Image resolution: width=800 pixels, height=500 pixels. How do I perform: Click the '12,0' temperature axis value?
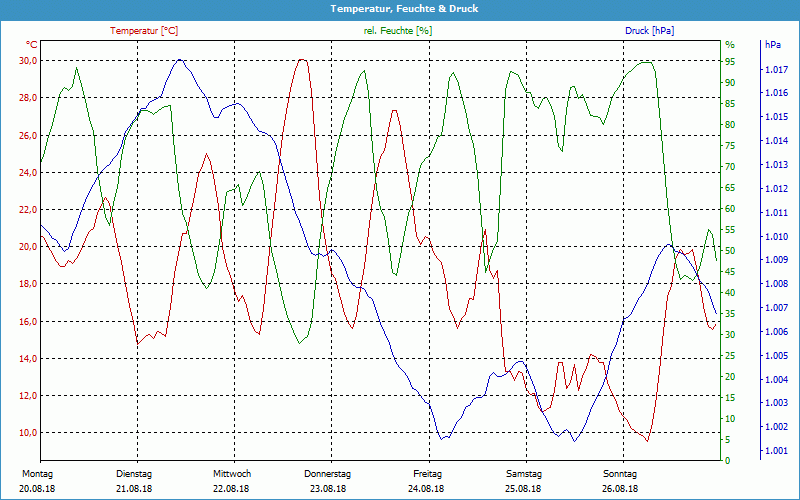click(x=28, y=396)
